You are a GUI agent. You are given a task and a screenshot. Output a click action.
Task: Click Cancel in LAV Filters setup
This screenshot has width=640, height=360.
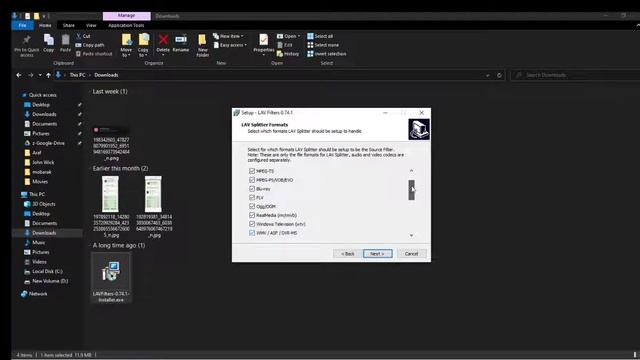411,253
